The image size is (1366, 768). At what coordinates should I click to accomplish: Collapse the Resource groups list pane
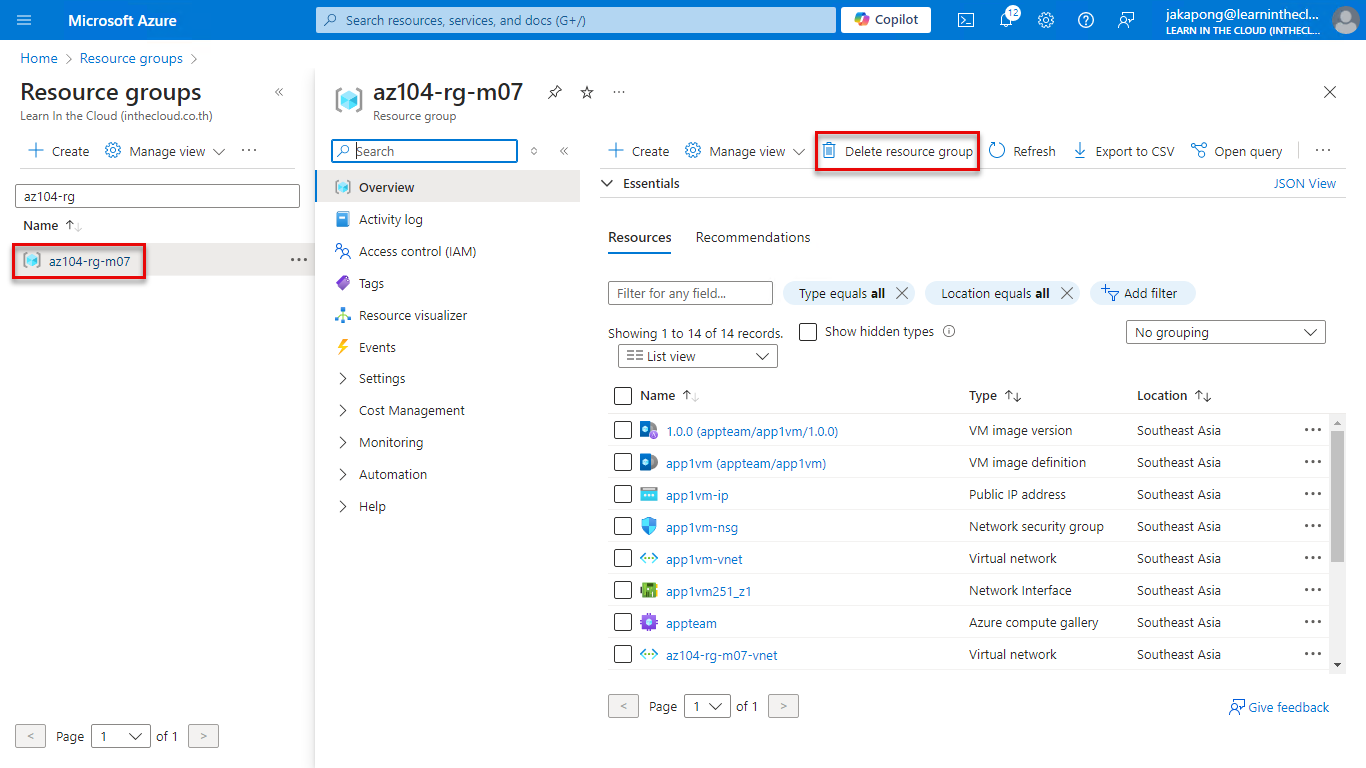click(279, 92)
